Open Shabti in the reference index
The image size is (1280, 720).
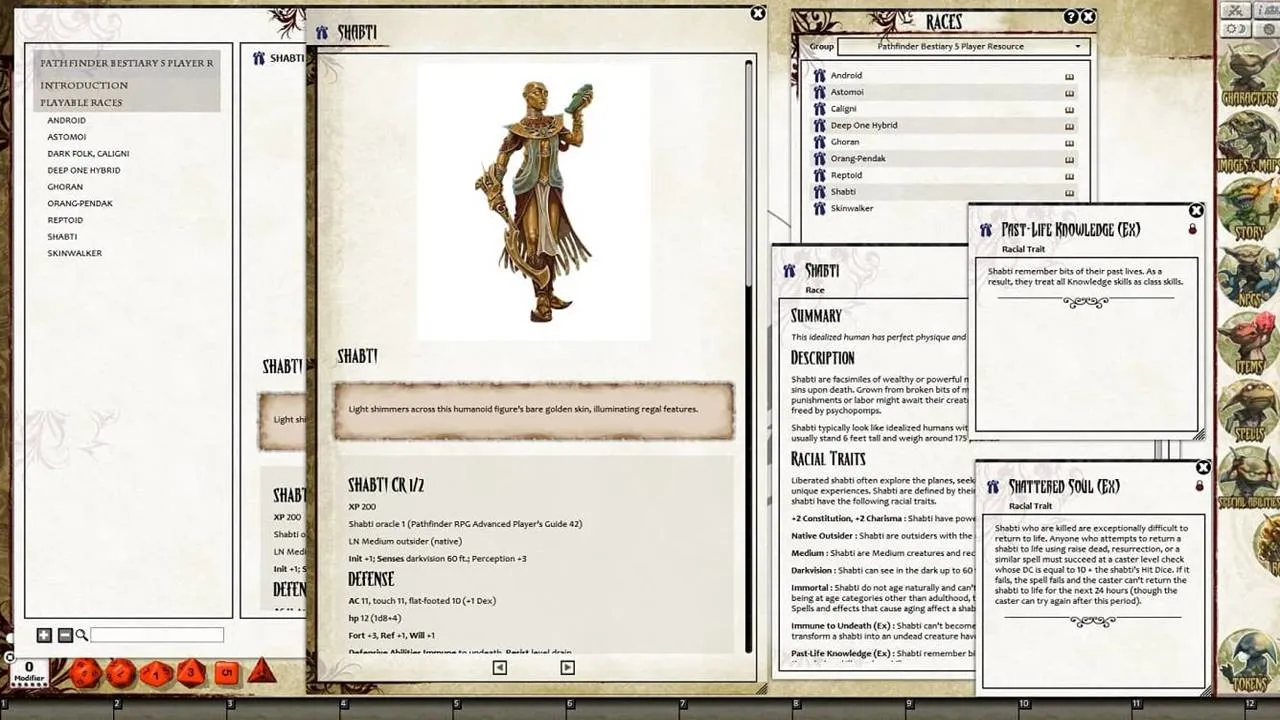pyautogui.click(x=62, y=237)
